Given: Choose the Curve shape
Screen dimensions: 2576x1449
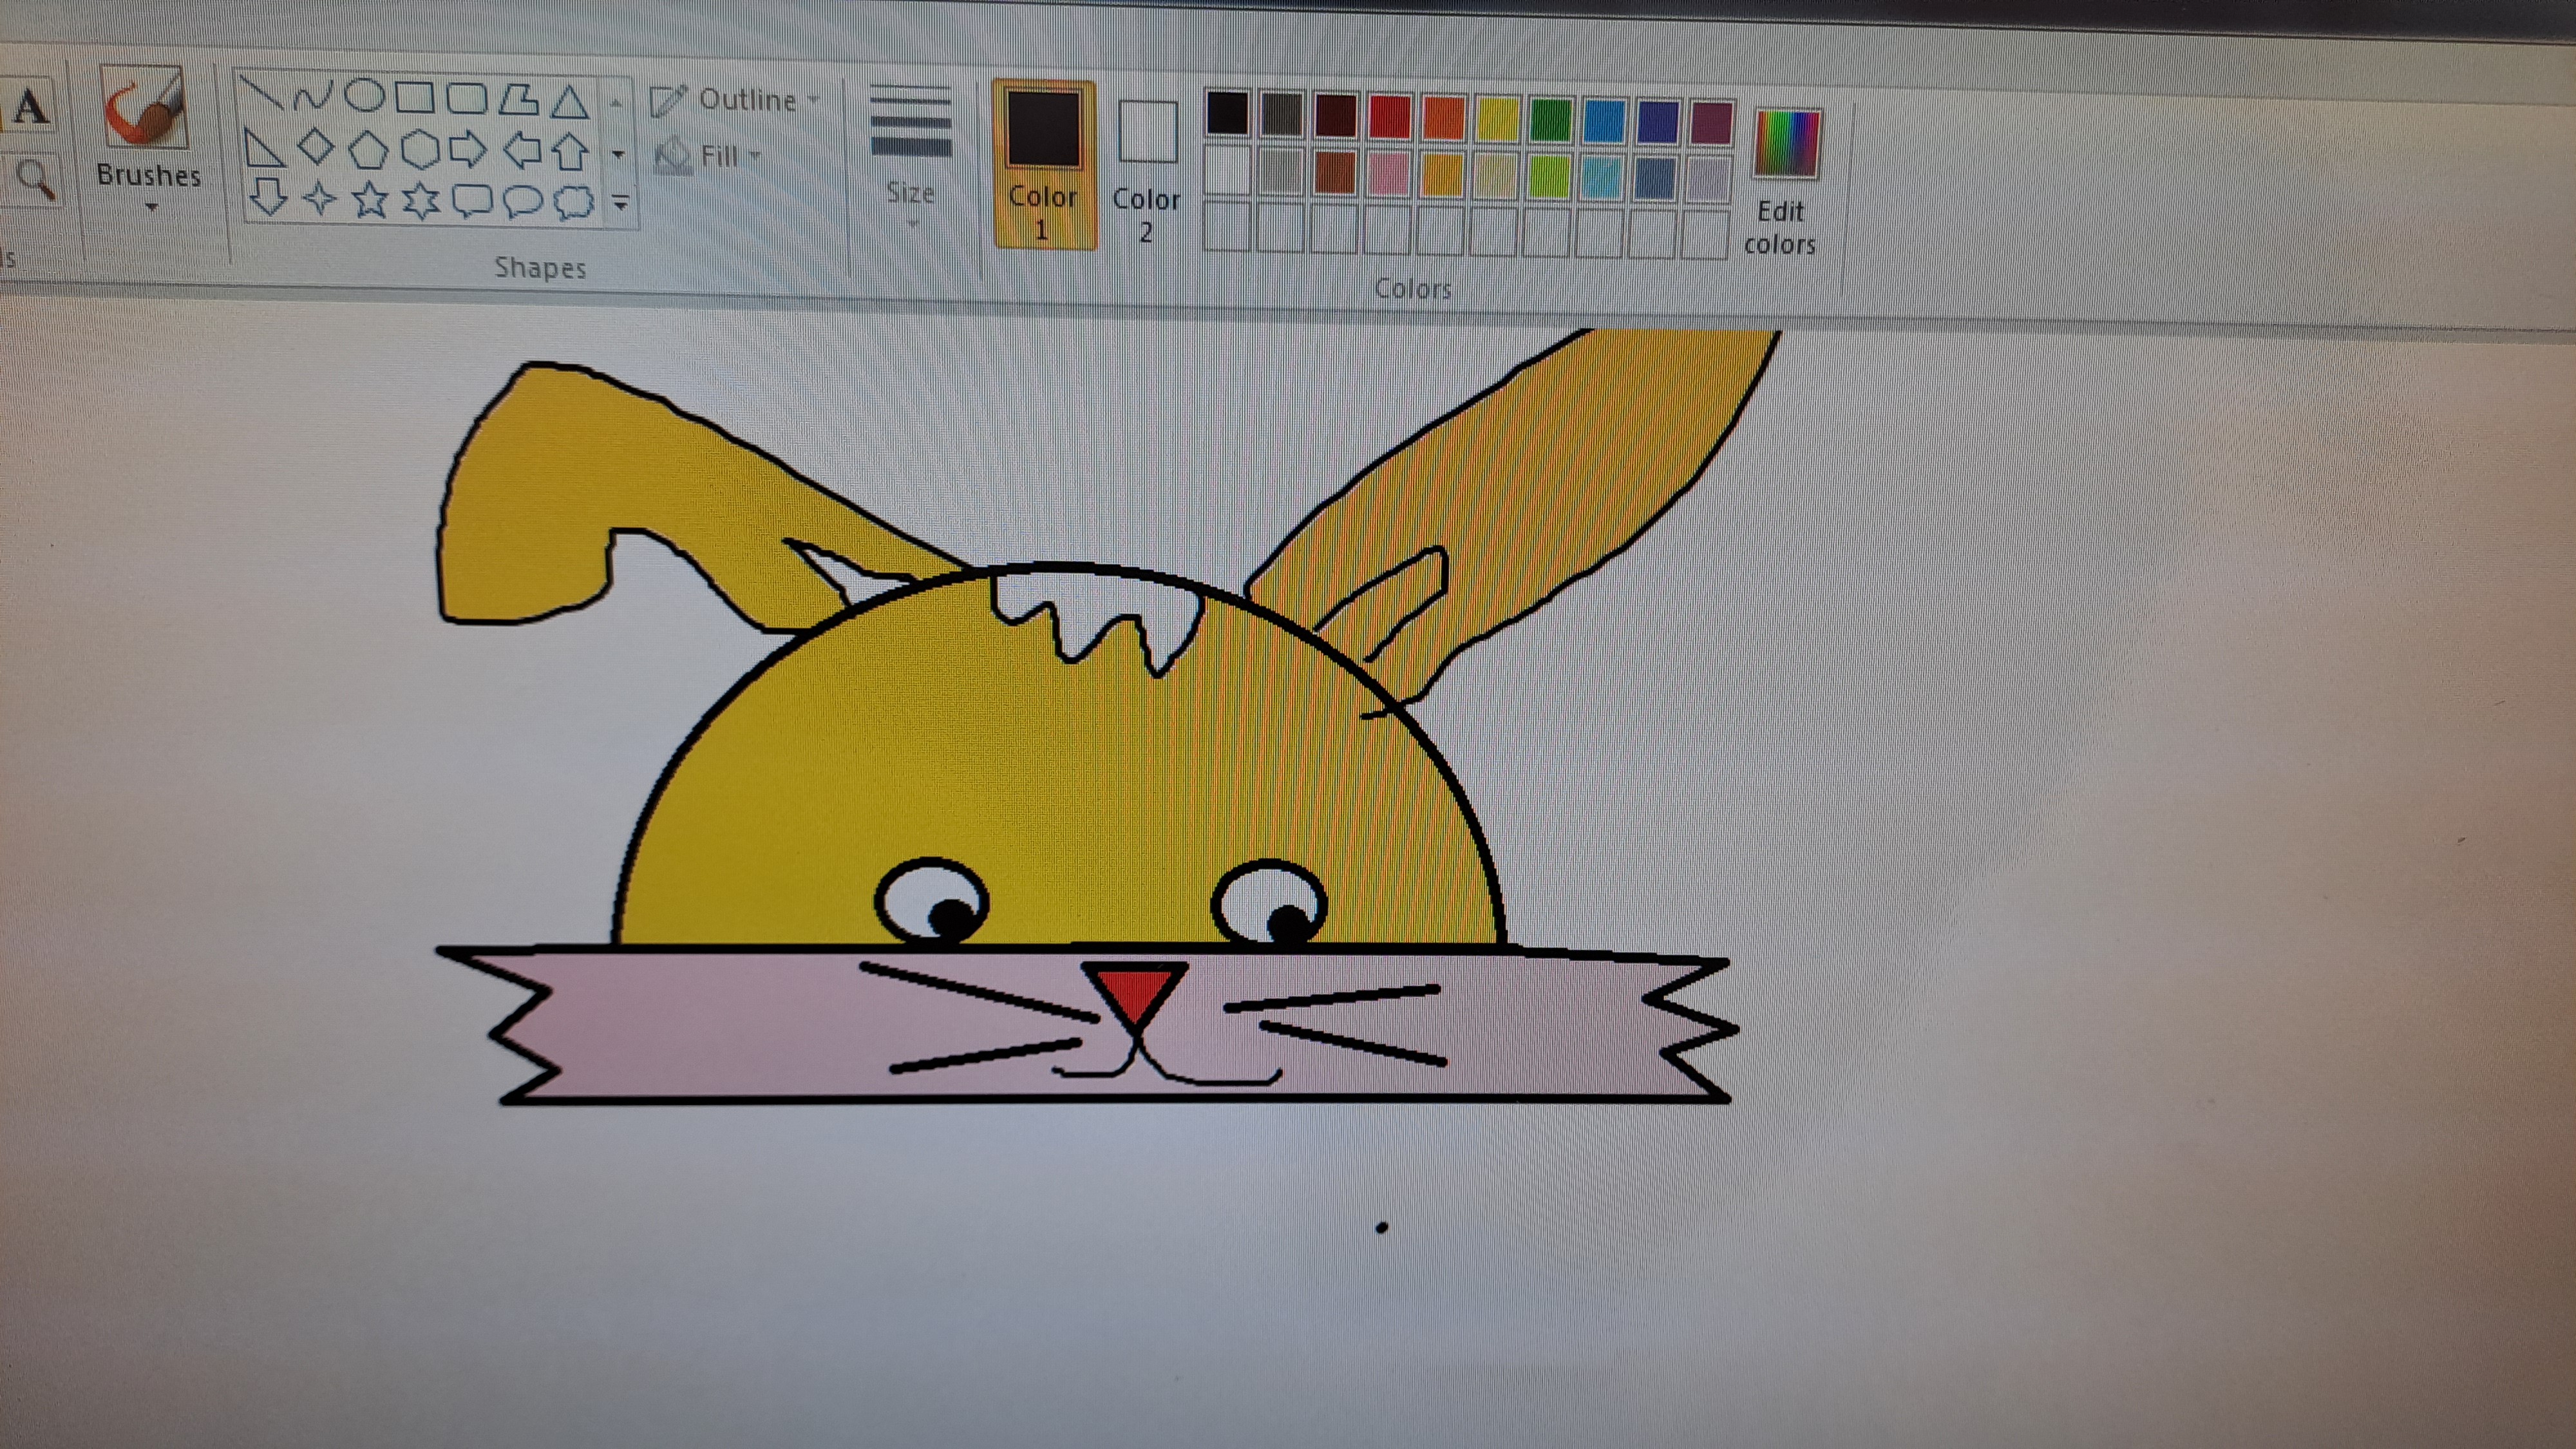Looking at the screenshot, I should 312,96.
